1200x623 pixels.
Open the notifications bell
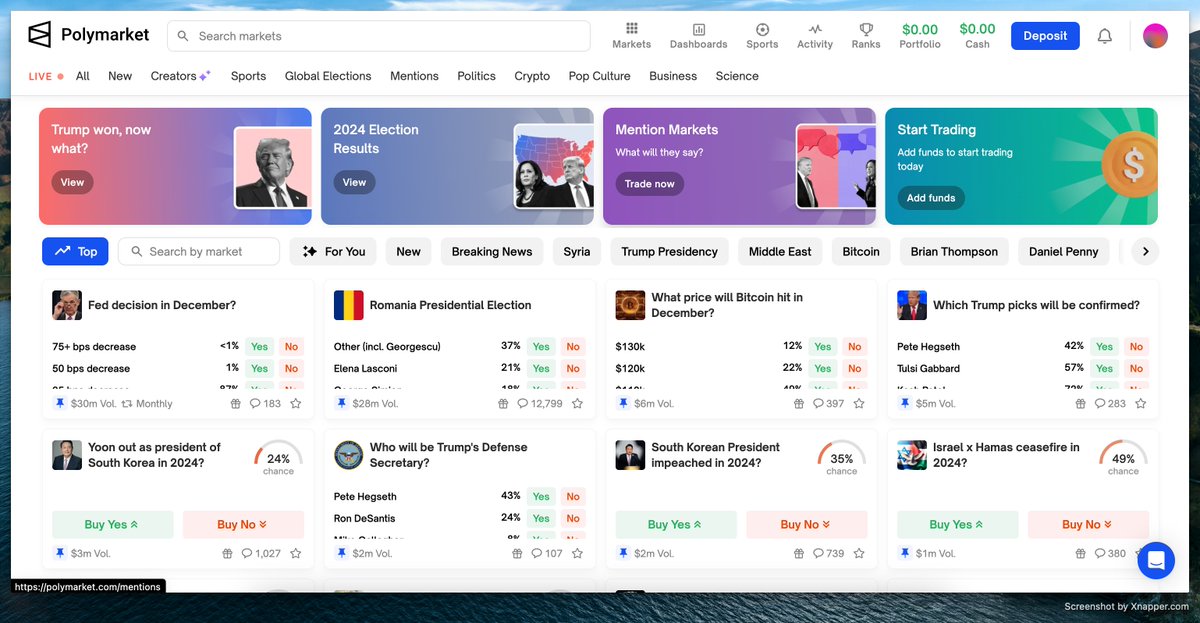click(1105, 36)
